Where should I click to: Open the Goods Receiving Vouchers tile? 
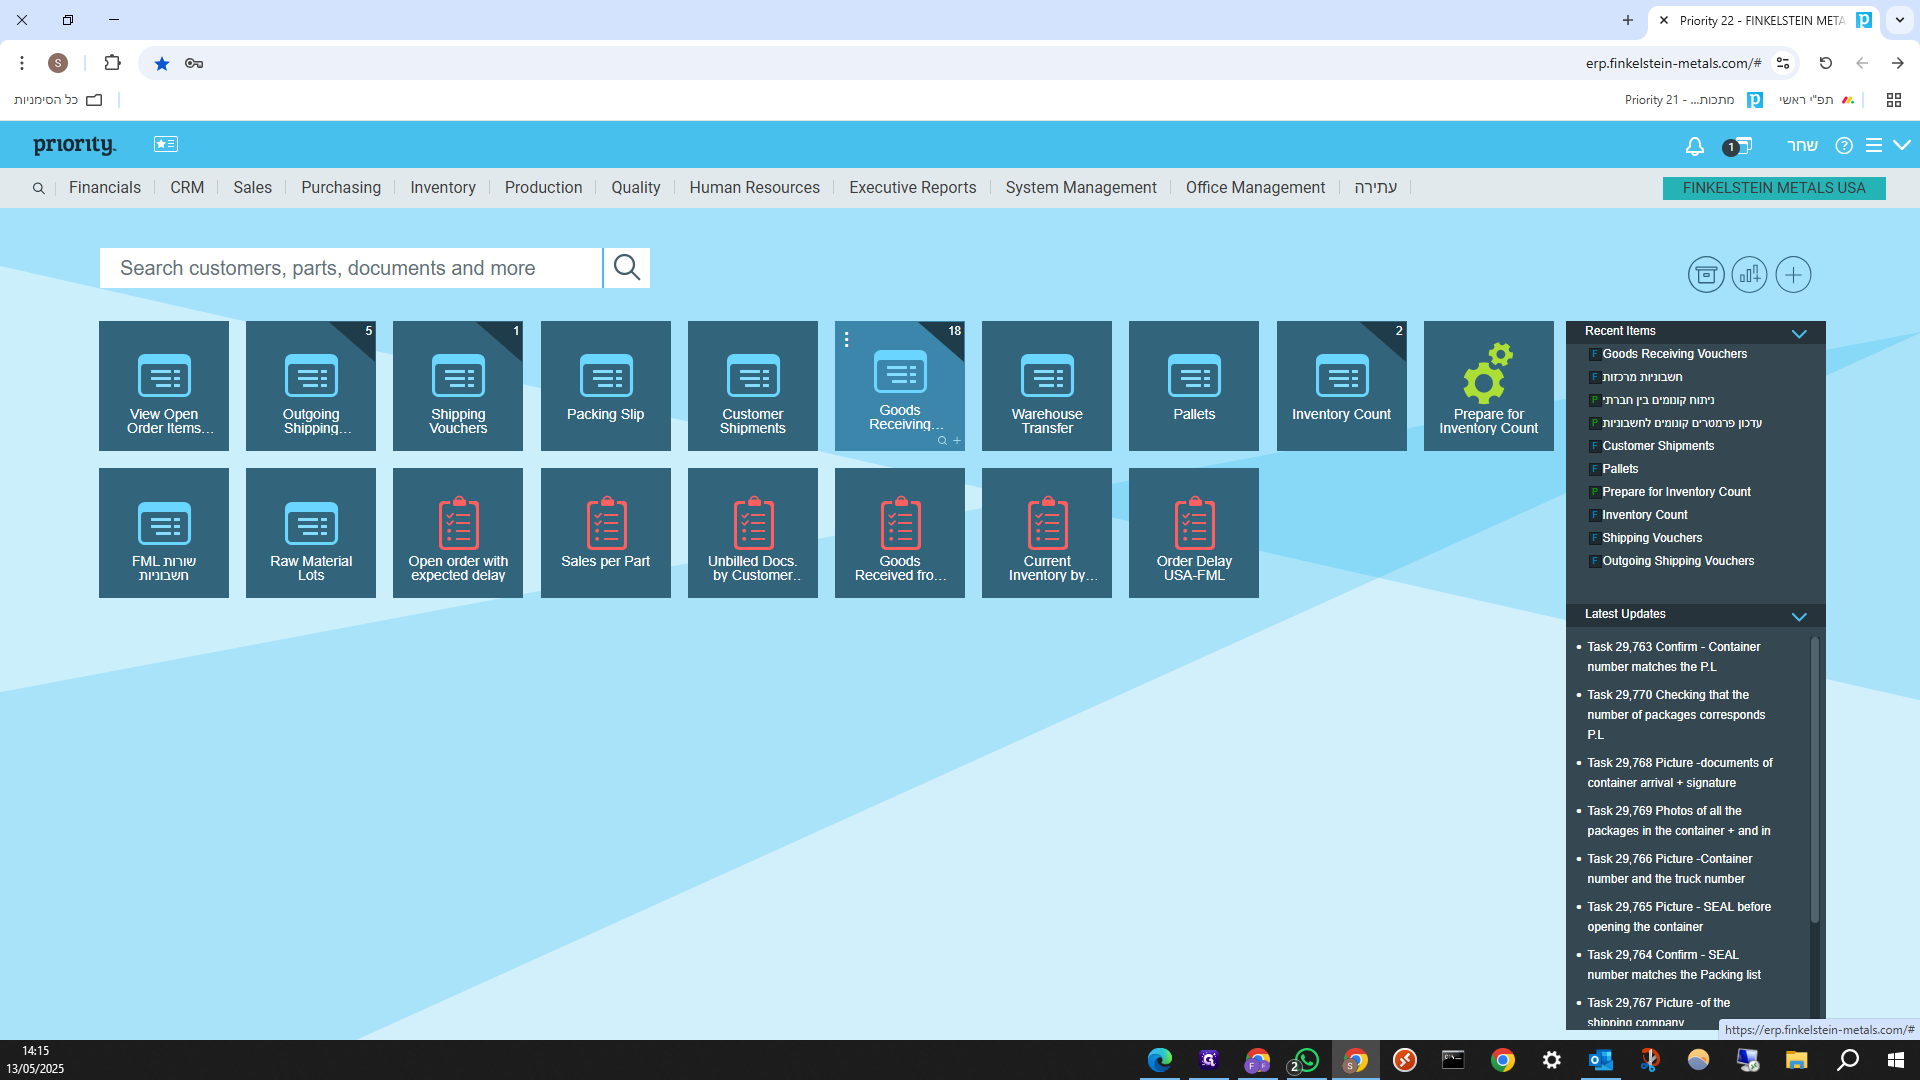[899, 386]
